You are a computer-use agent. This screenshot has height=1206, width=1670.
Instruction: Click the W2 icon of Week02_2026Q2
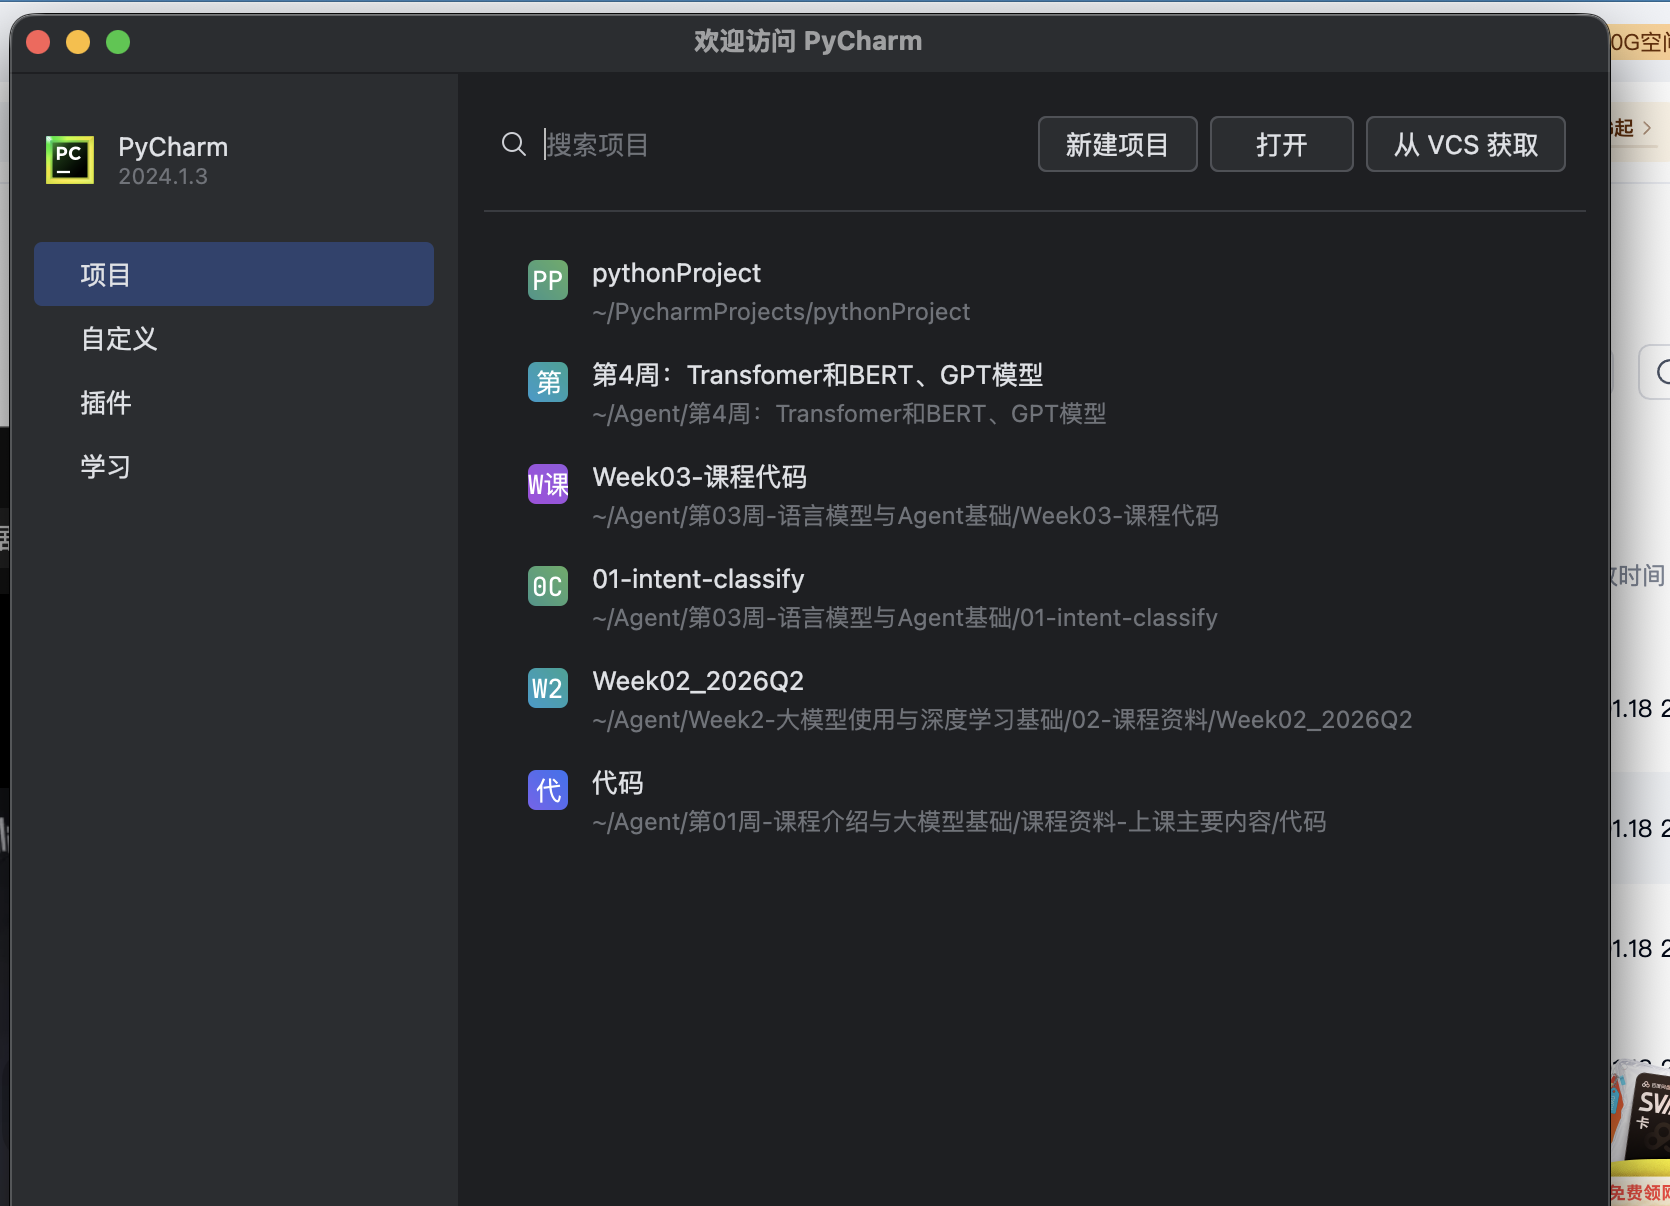[548, 688]
